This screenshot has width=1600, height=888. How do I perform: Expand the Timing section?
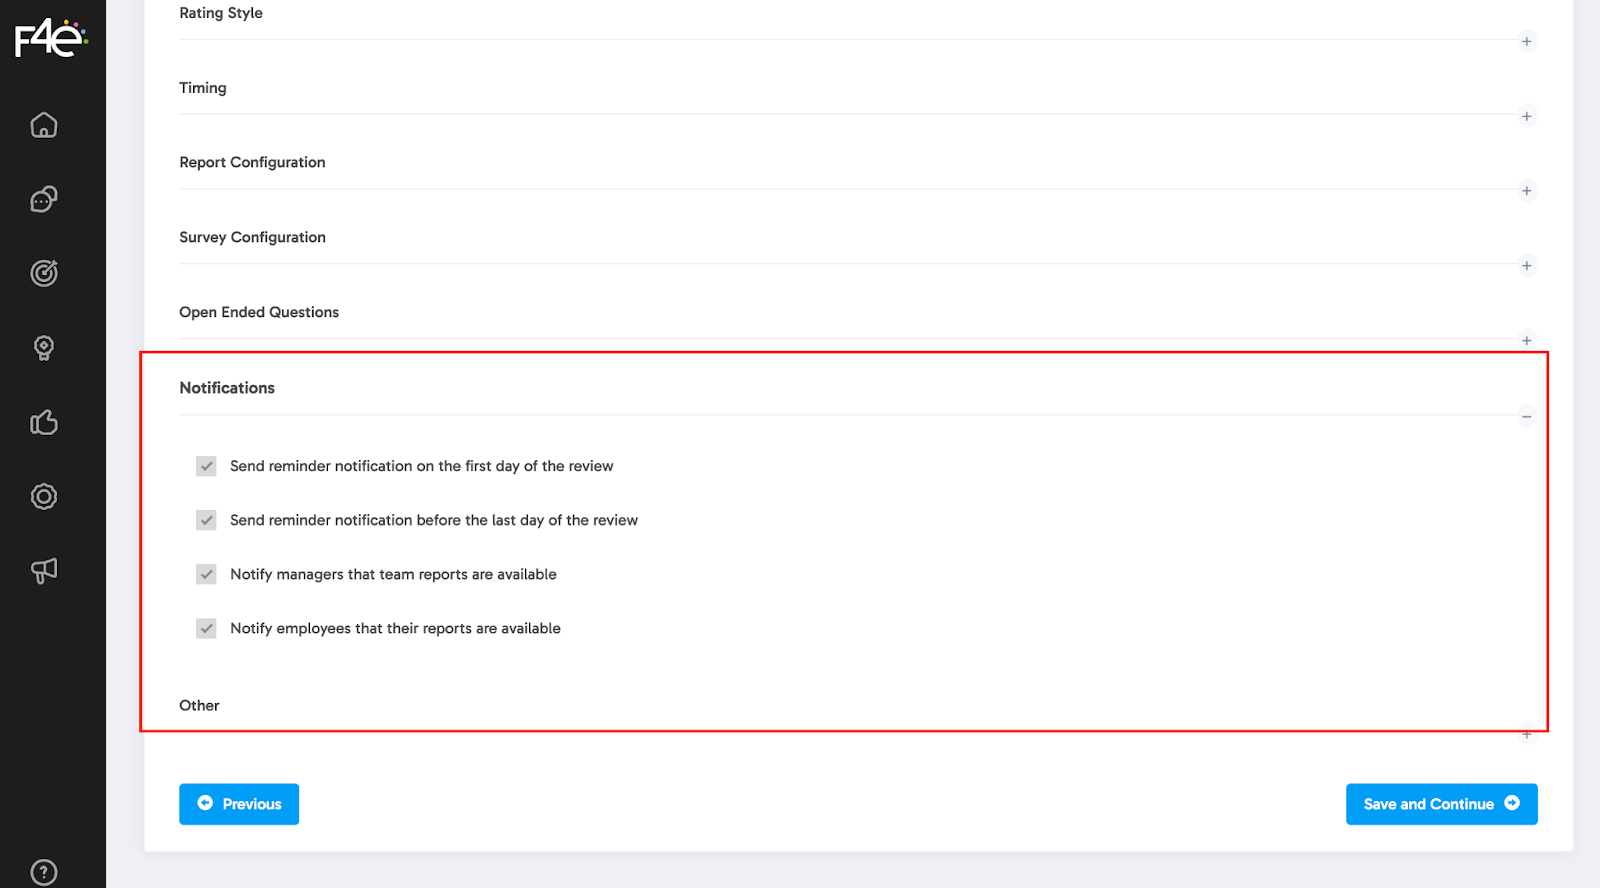[1526, 116]
